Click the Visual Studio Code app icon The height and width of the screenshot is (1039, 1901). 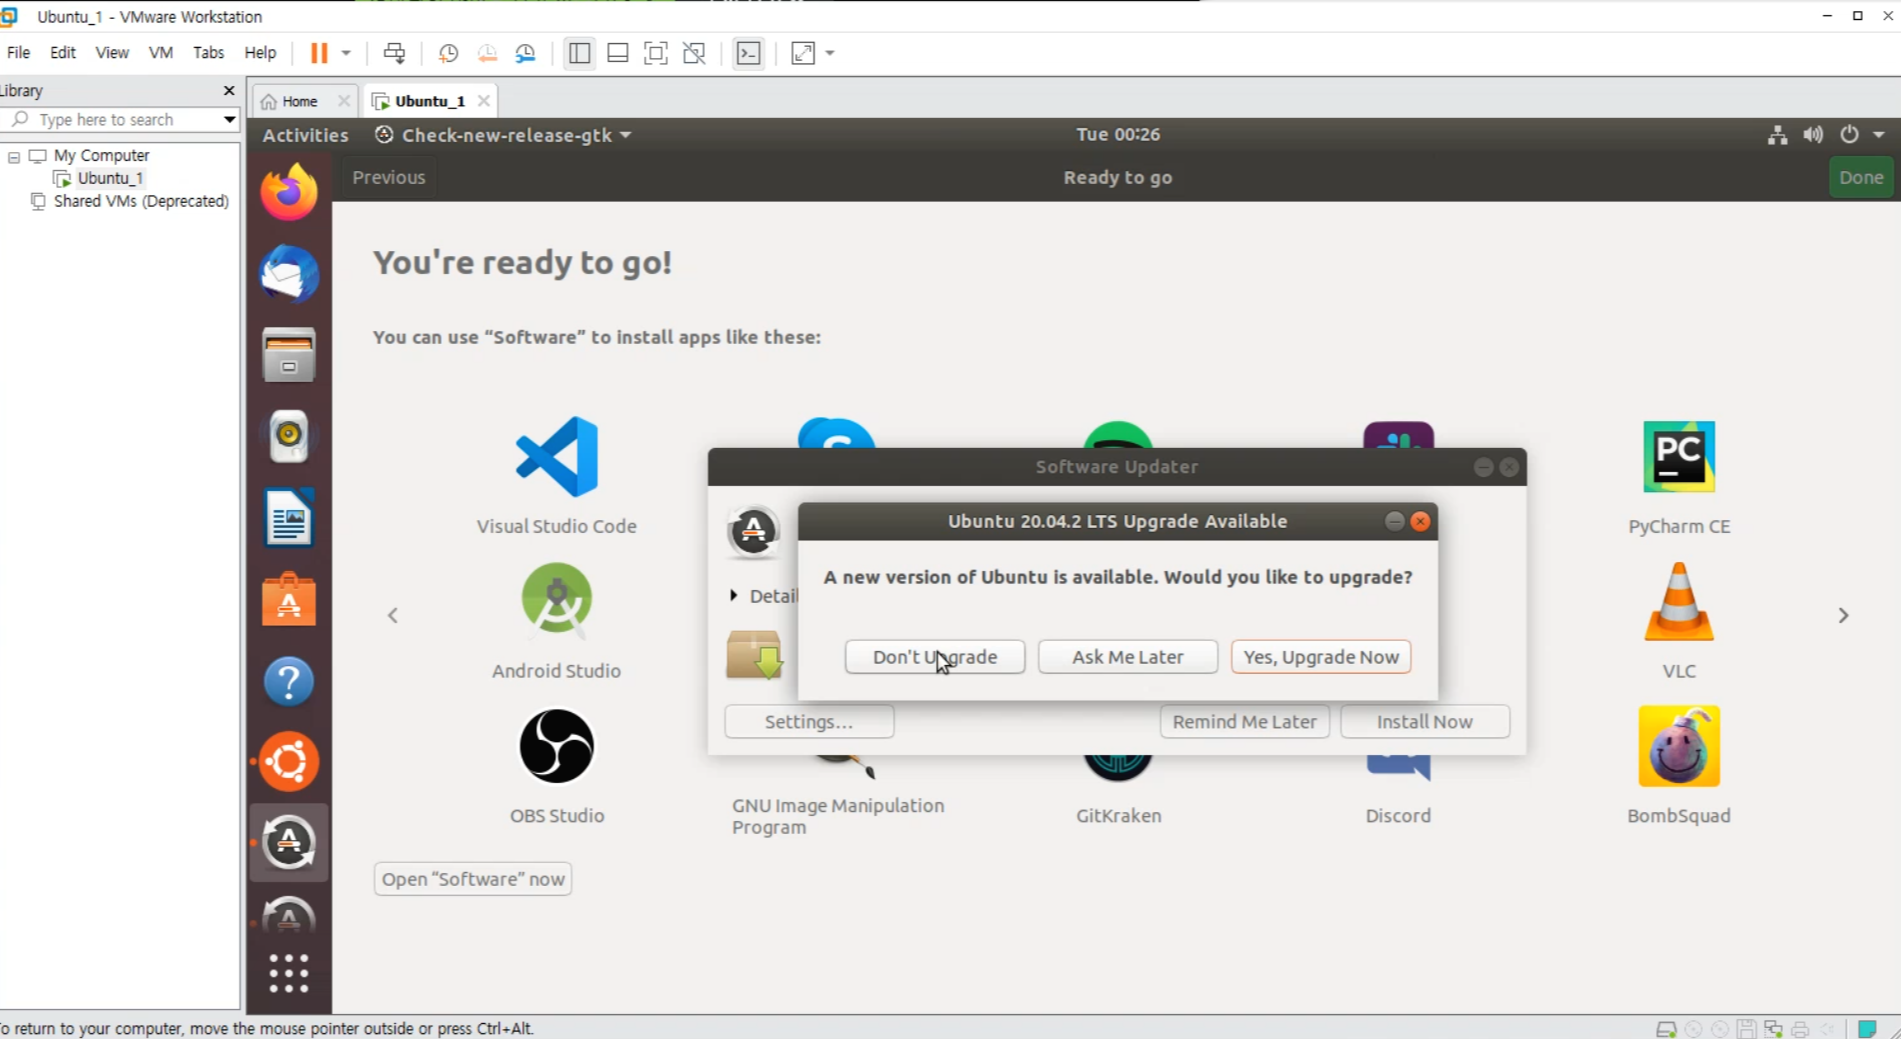[x=556, y=457]
